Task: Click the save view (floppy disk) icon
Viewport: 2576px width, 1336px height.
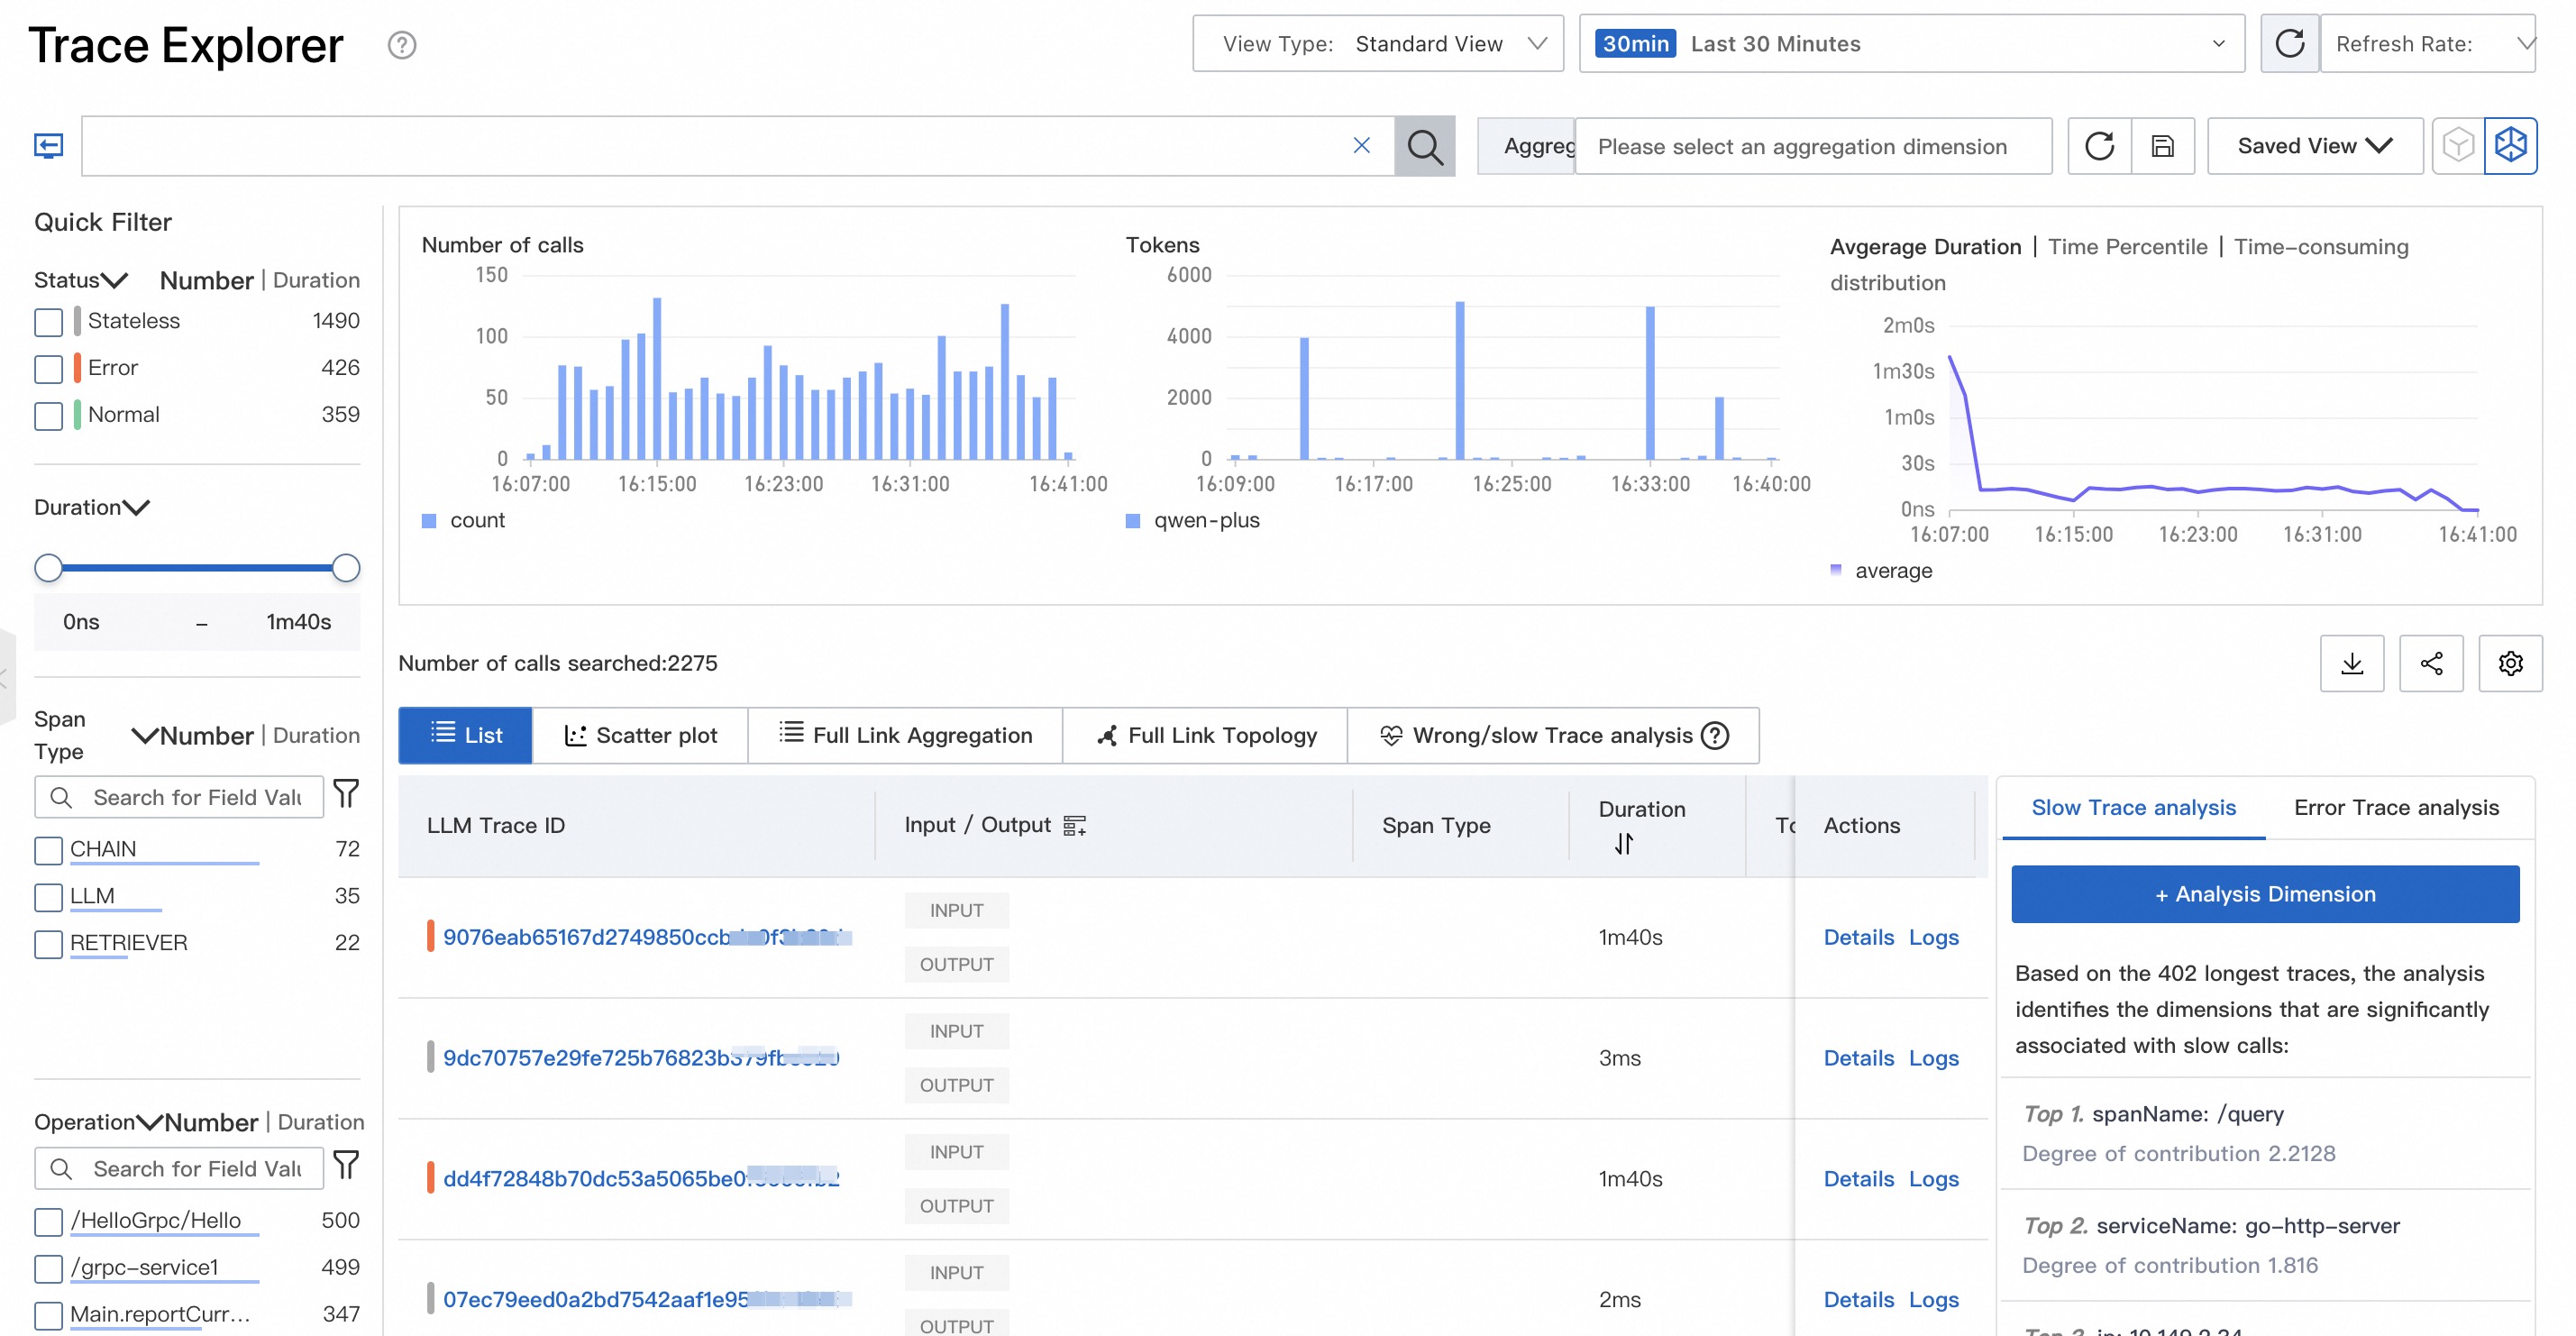Action: coord(2163,146)
